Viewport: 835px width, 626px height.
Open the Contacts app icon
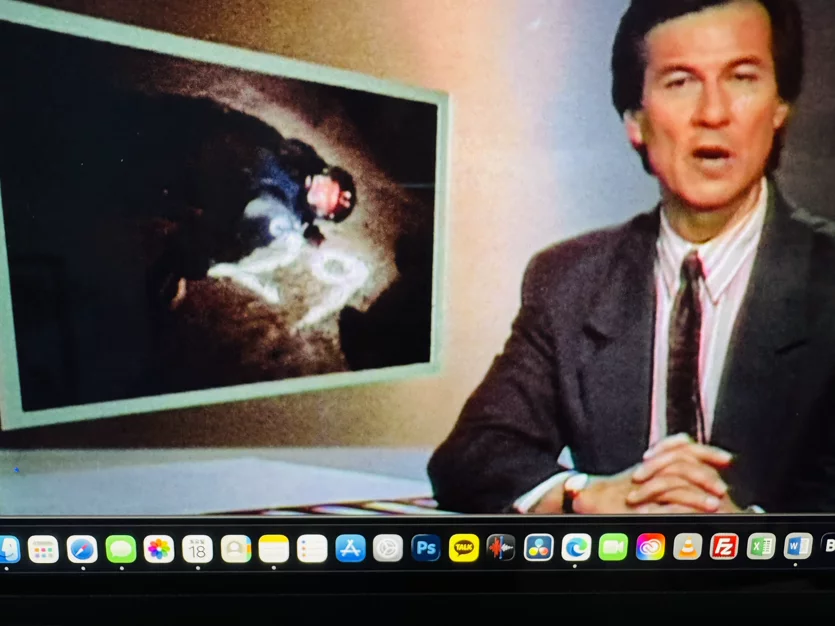(236, 549)
